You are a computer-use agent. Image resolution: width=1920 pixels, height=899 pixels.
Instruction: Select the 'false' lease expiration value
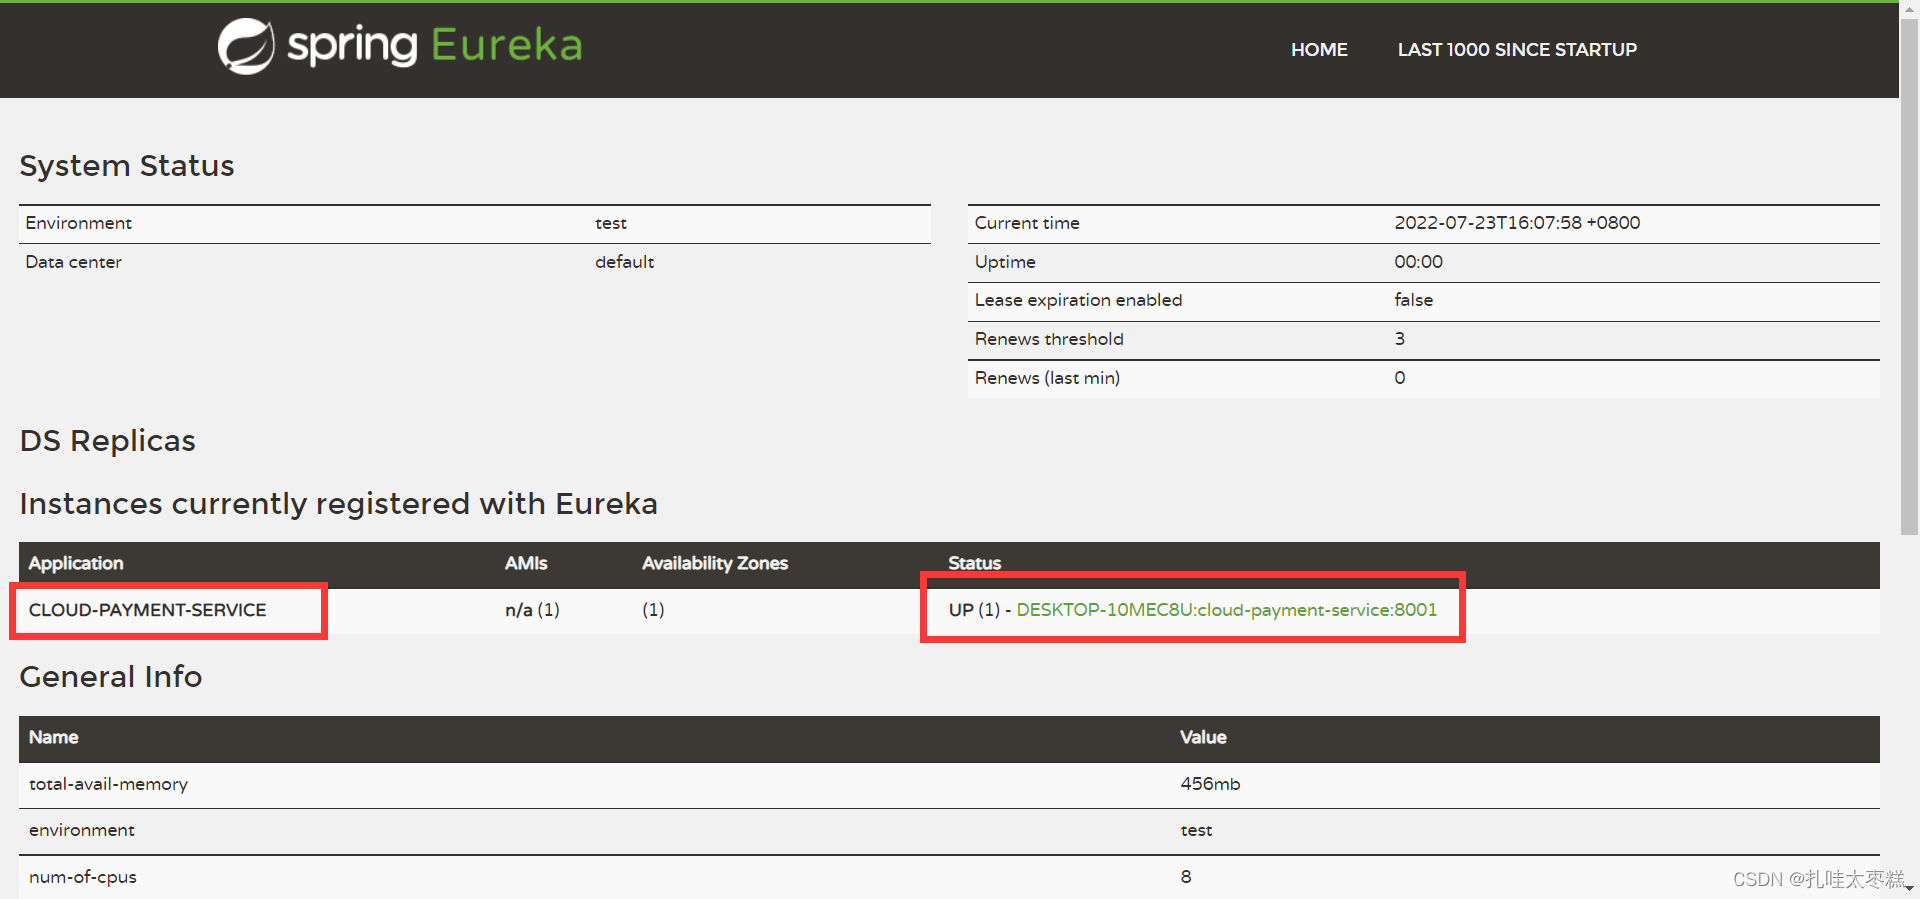tap(1414, 300)
